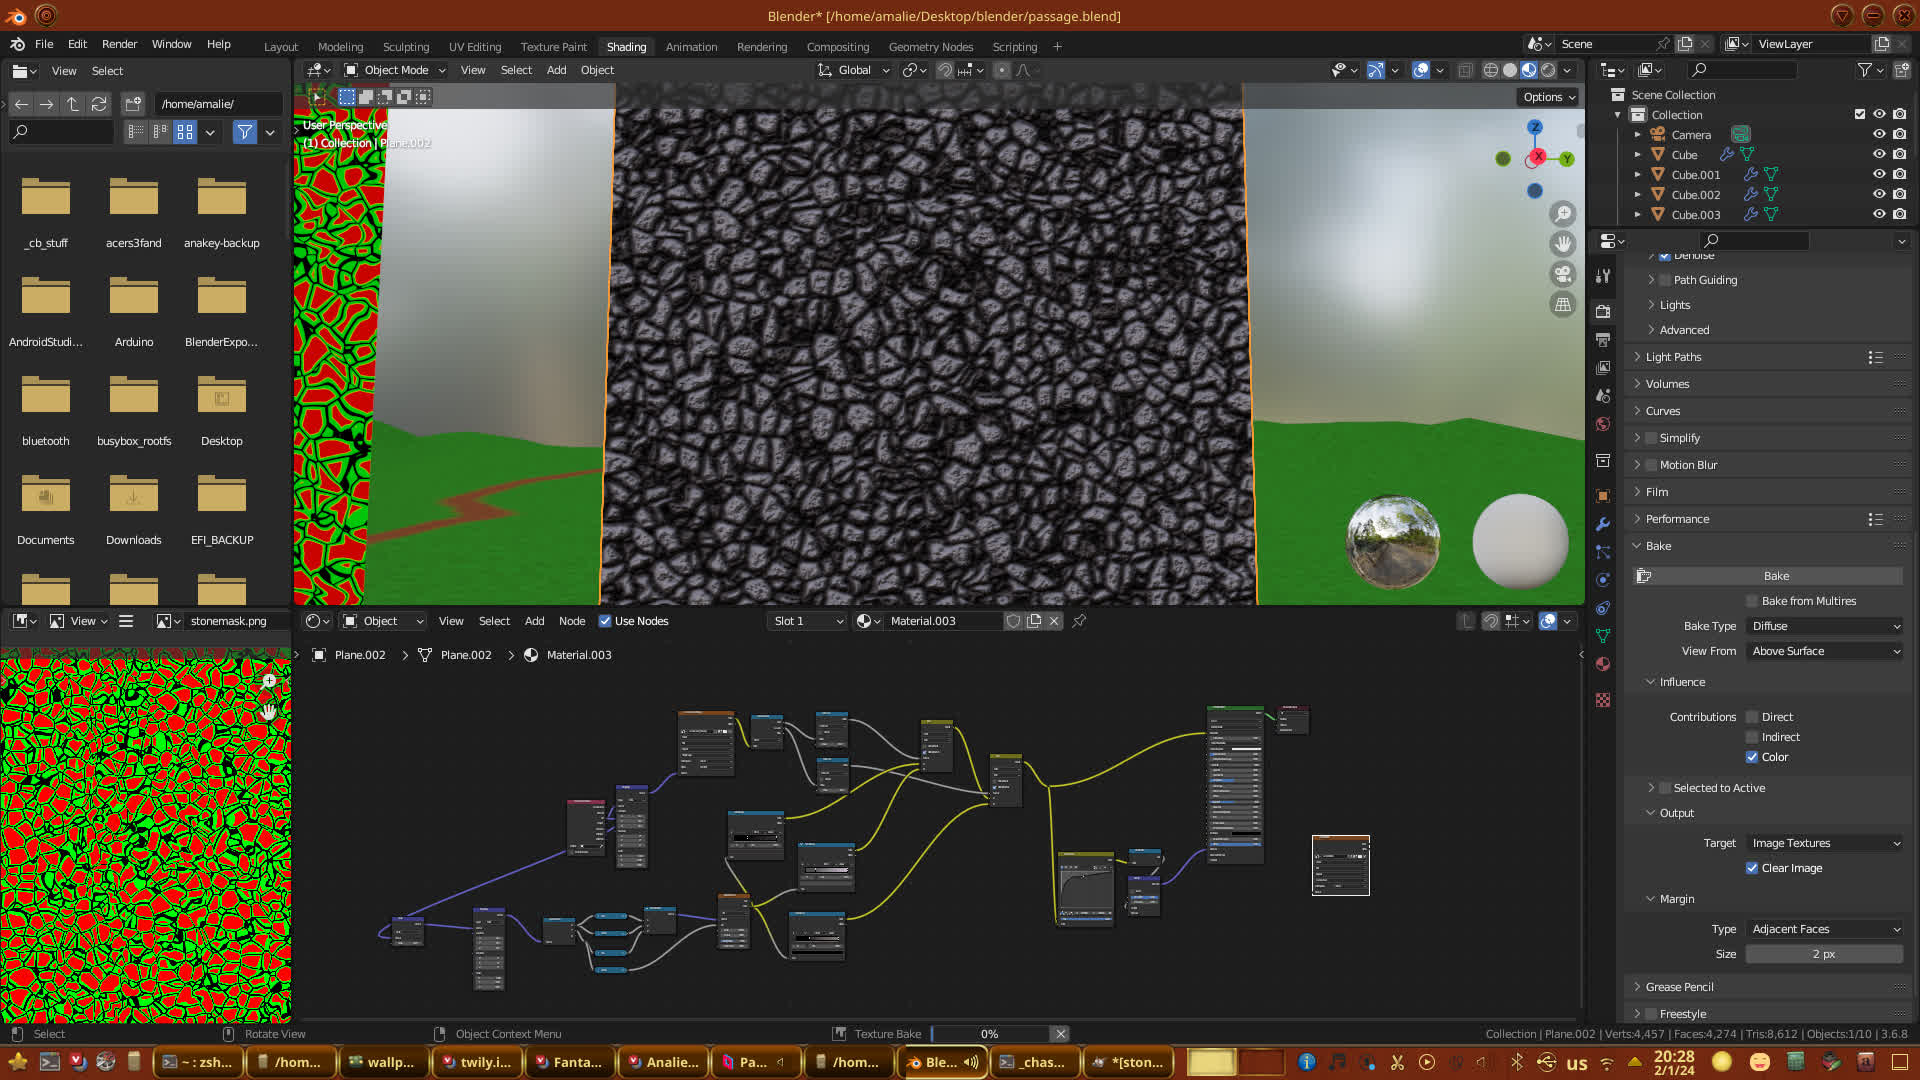
Task: Open the Bake Type Diffuse dropdown
Action: tap(1824, 626)
